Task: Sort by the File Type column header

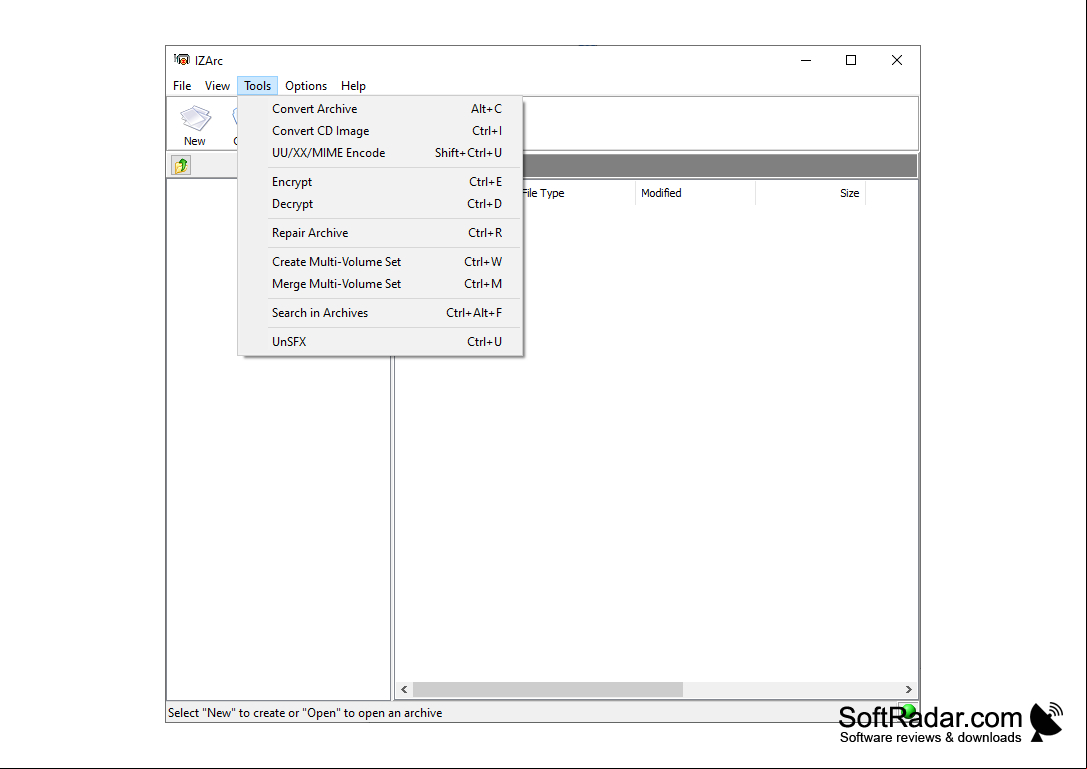Action: pos(579,193)
